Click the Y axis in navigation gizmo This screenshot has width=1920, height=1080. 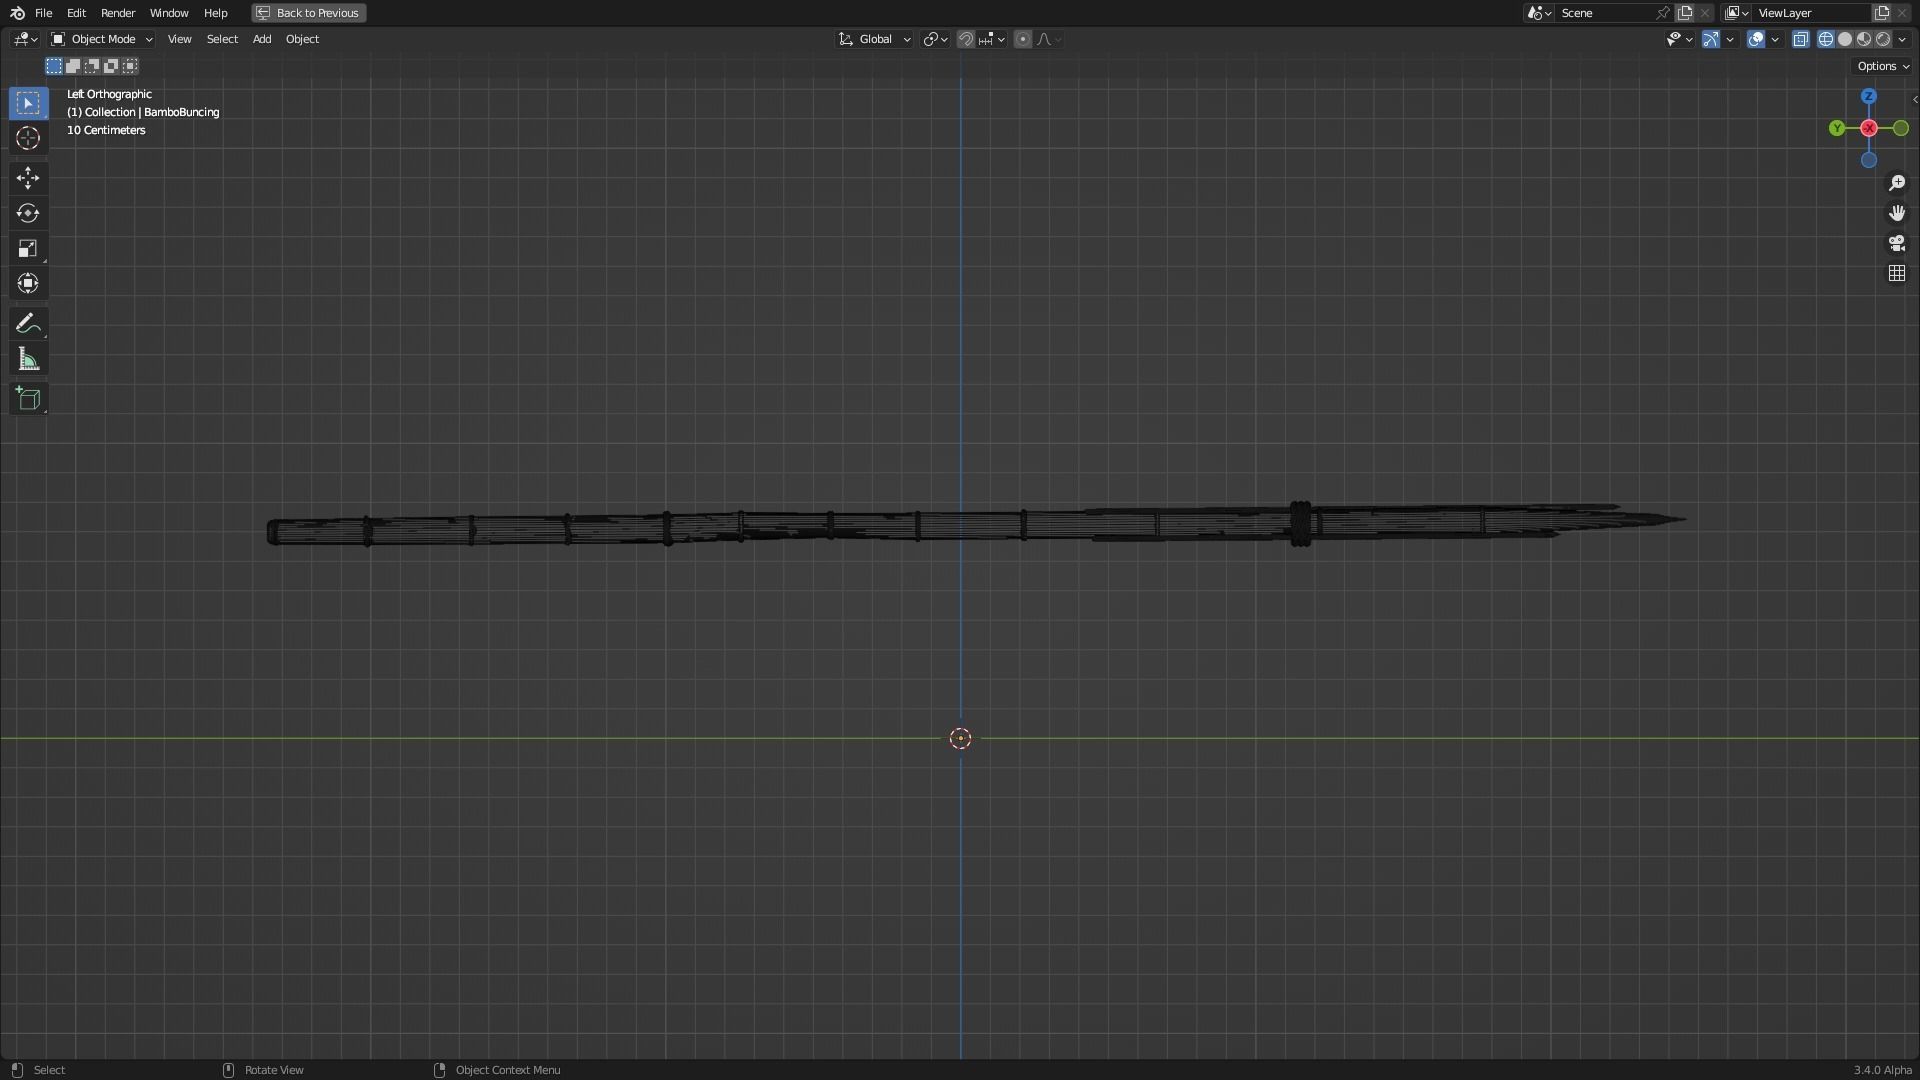pyautogui.click(x=1837, y=128)
